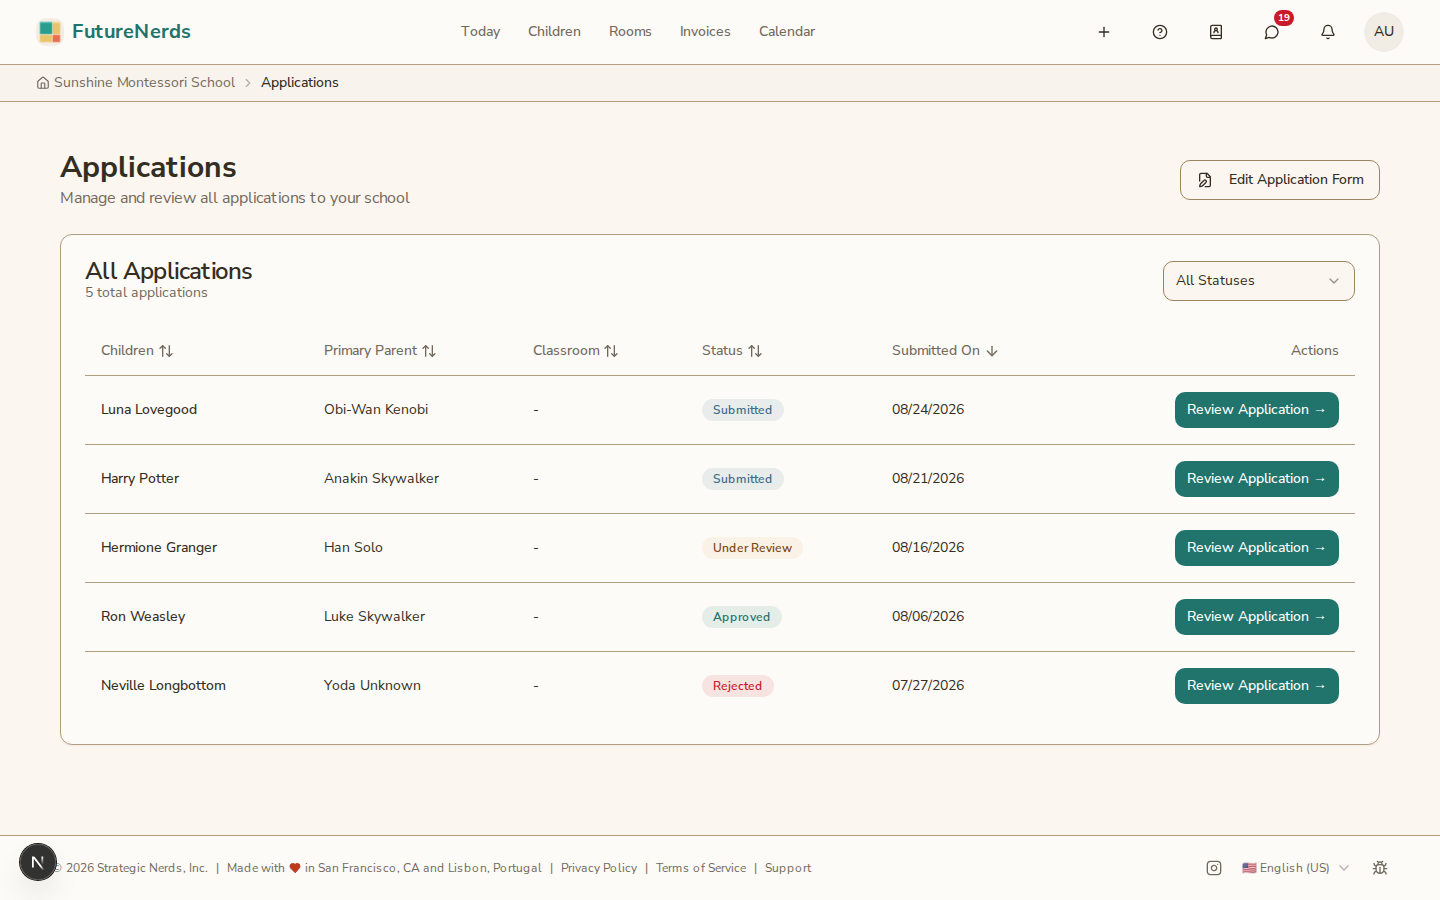The height and width of the screenshot is (900, 1440).
Task: Open the help question mark icon
Action: [x=1160, y=32]
